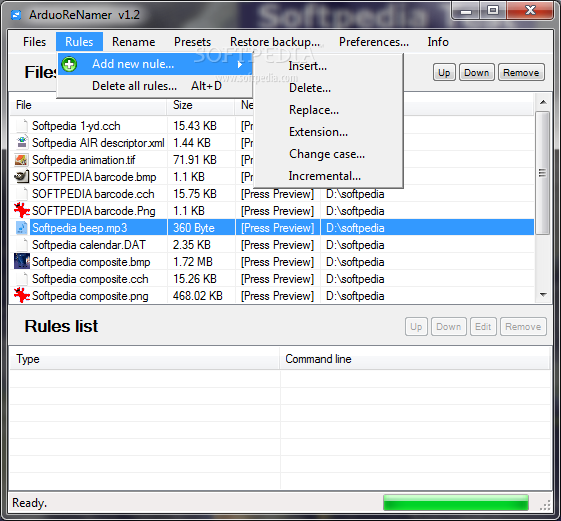The height and width of the screenshot is (521, 561).
Task: Open the Files menu
Action: (34, 42)
